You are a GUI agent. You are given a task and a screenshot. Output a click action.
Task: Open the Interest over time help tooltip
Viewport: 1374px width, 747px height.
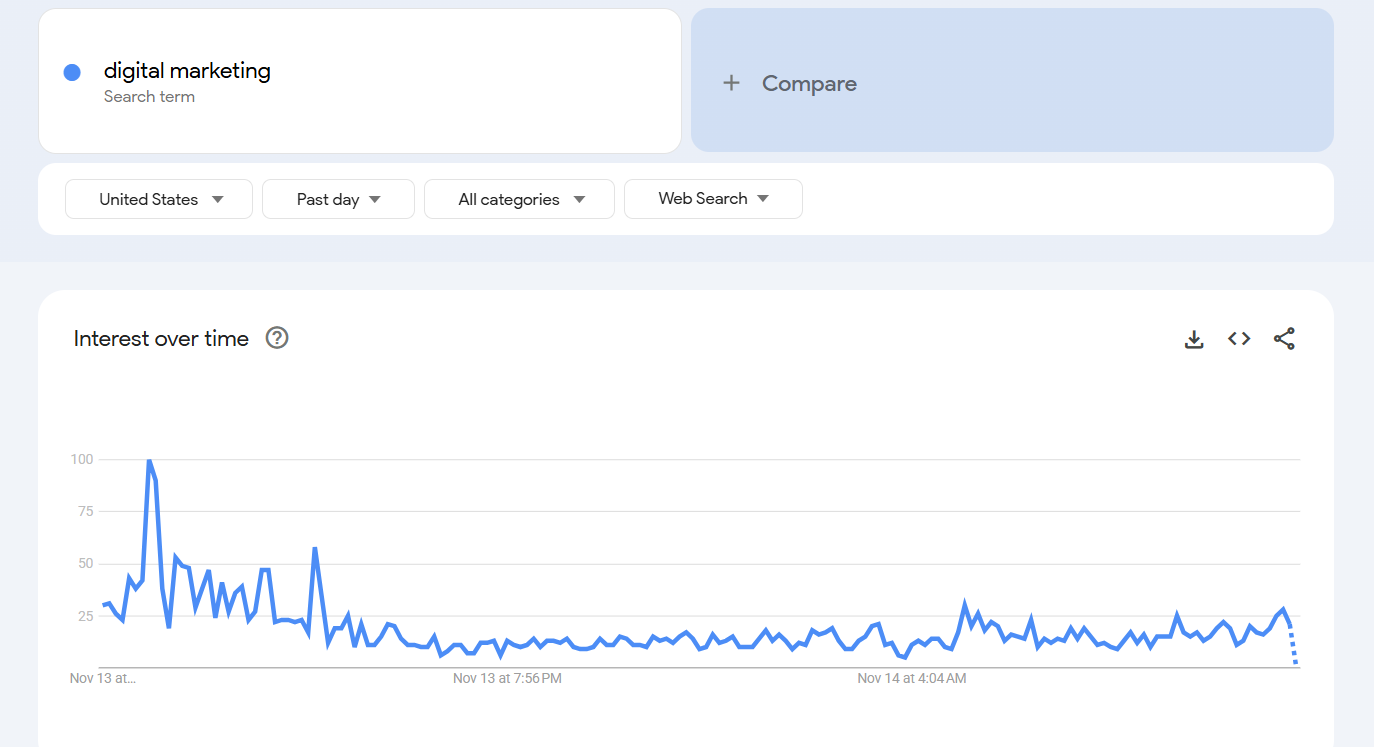click(276, 338)
